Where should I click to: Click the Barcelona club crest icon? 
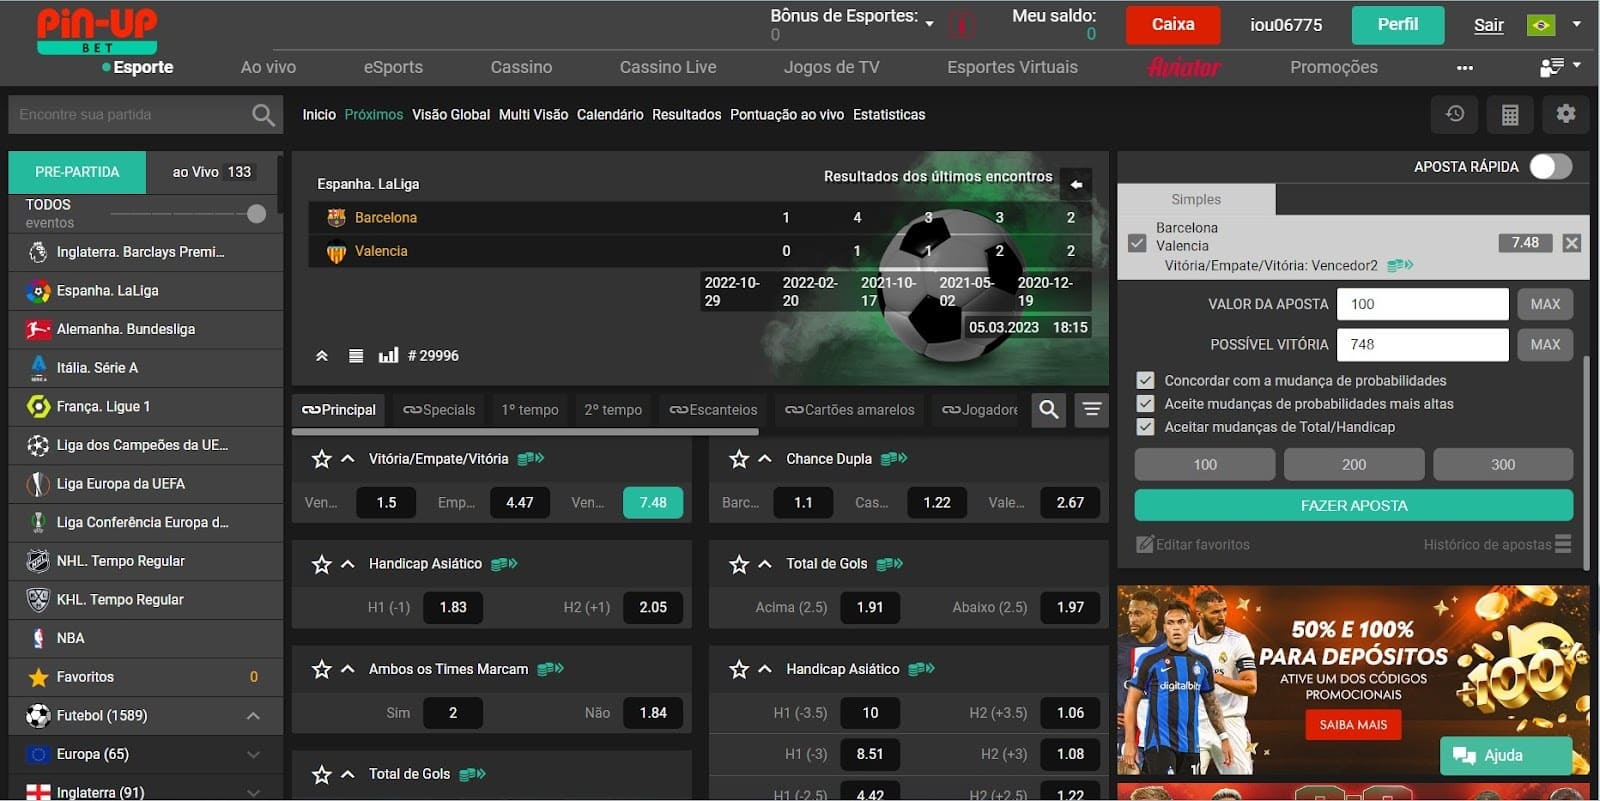pyautogui.click(x=336, y=217)
